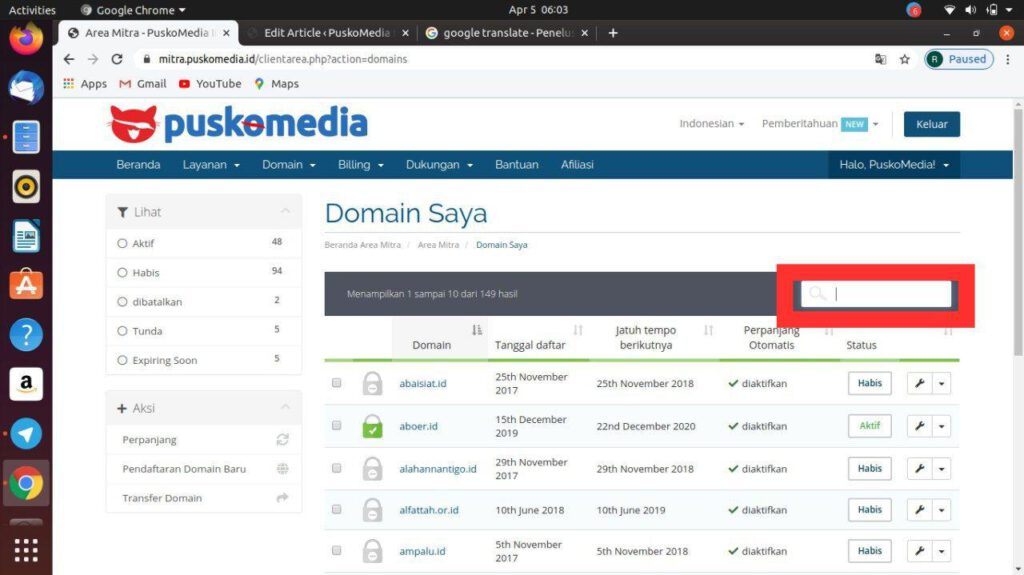Click the green lock icon for aboer.id
This screenshot has width=1024, height=575.
(372, 426)
